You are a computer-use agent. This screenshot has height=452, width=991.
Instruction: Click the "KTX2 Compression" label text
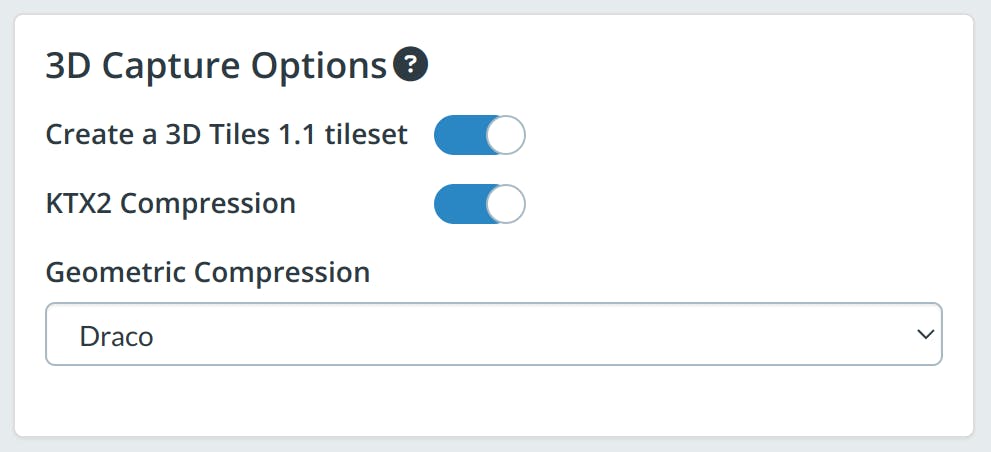click(171, 204)
